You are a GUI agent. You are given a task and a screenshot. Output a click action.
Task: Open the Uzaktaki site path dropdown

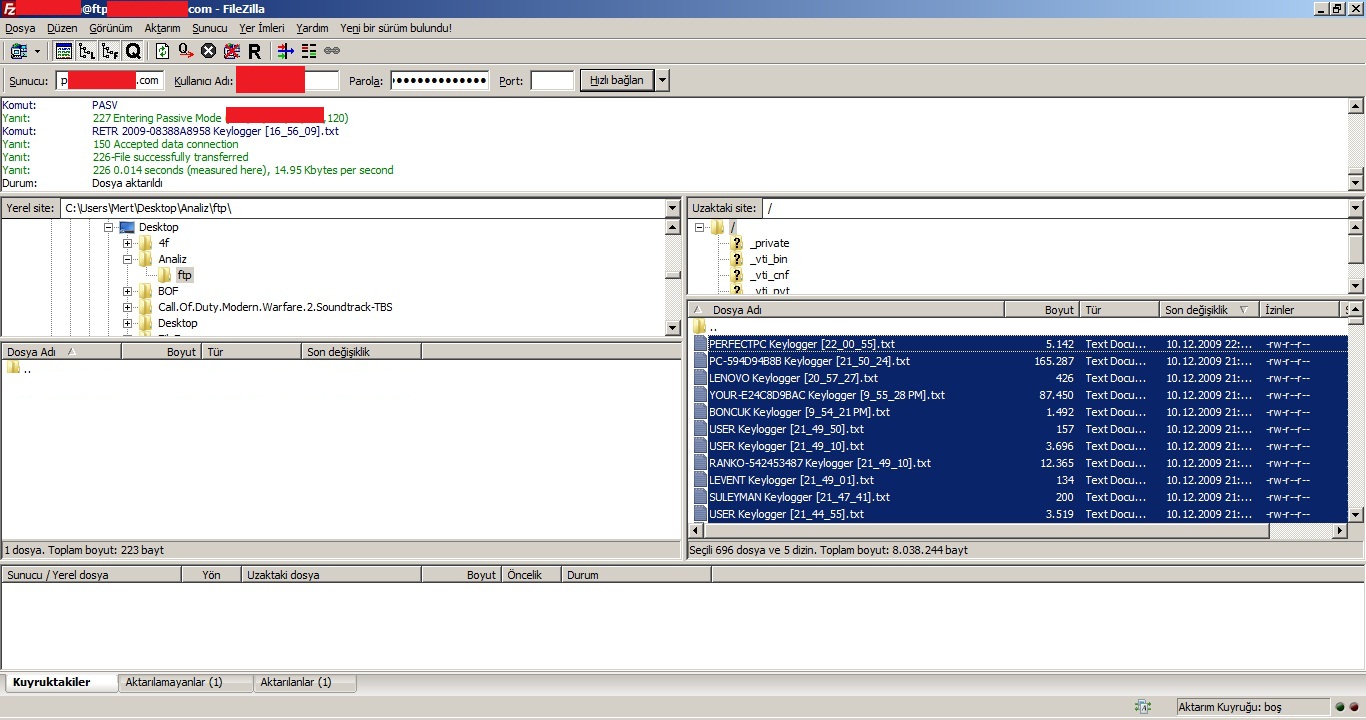coord(1355,208)
